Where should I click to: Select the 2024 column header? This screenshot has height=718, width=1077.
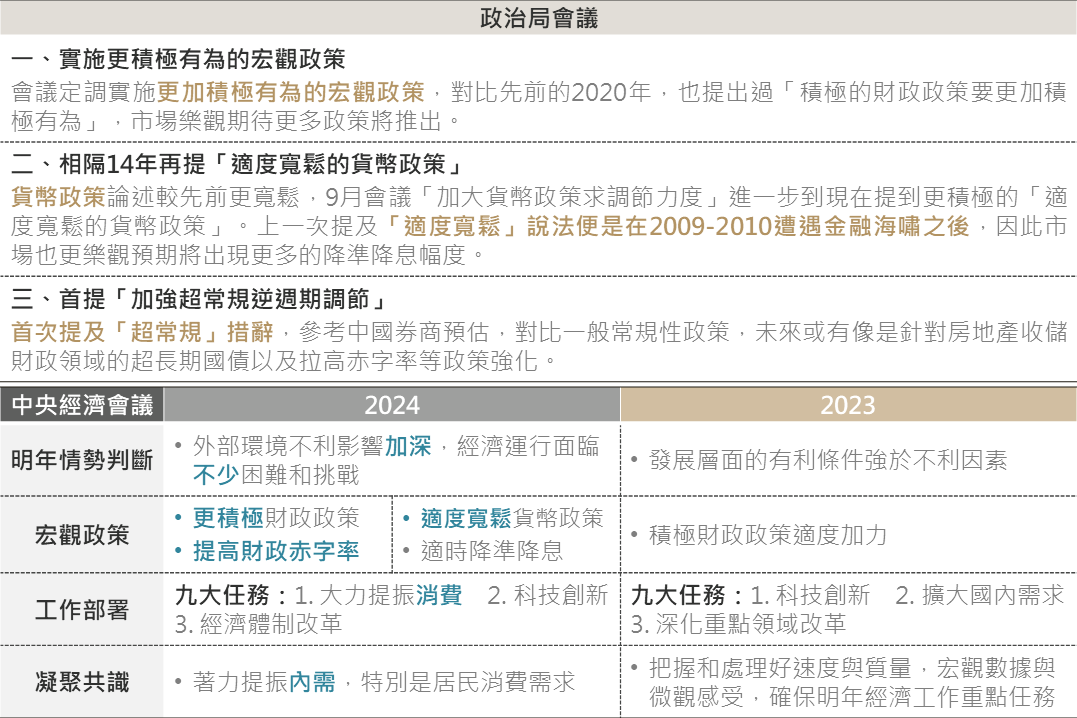tap(392, 405)
